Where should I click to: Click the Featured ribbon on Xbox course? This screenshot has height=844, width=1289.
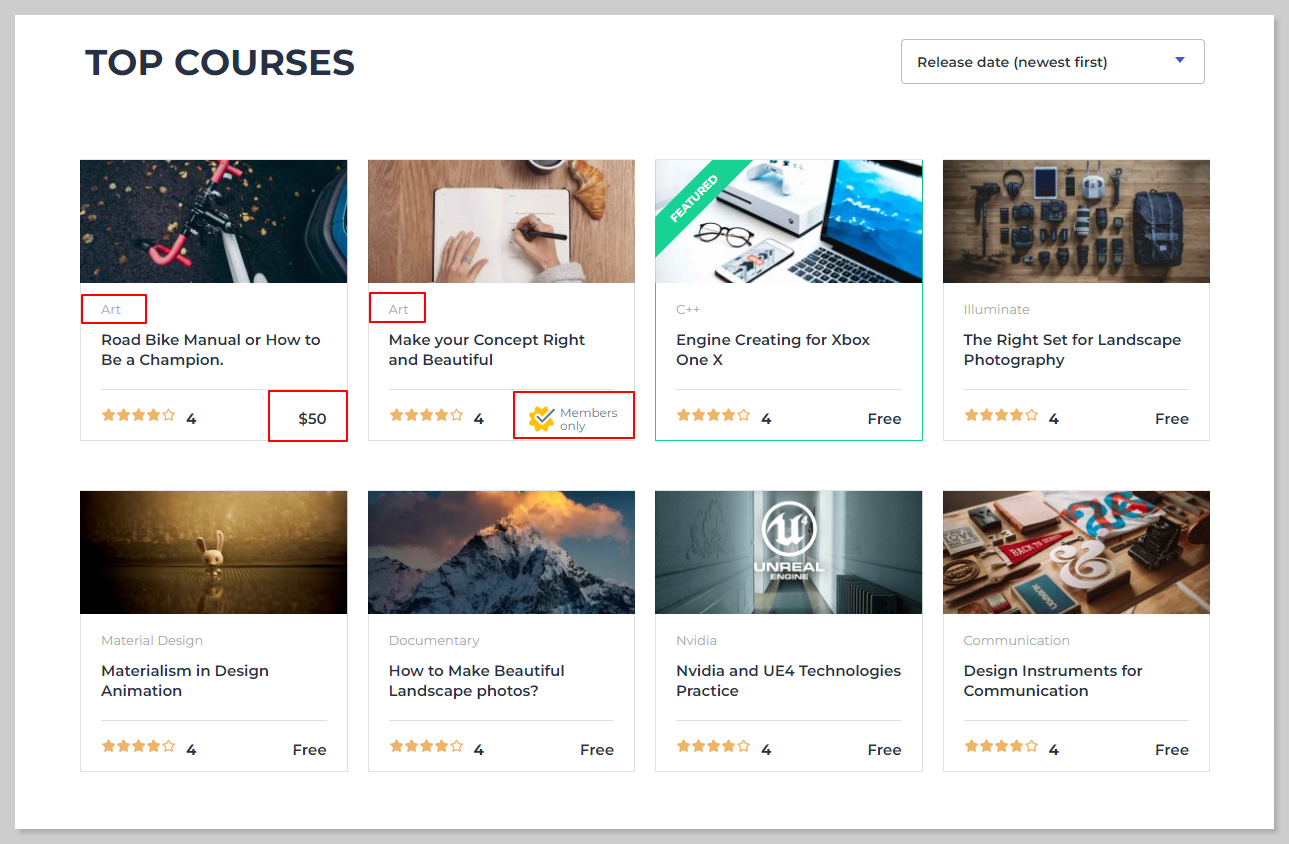[x=694, y=198]
